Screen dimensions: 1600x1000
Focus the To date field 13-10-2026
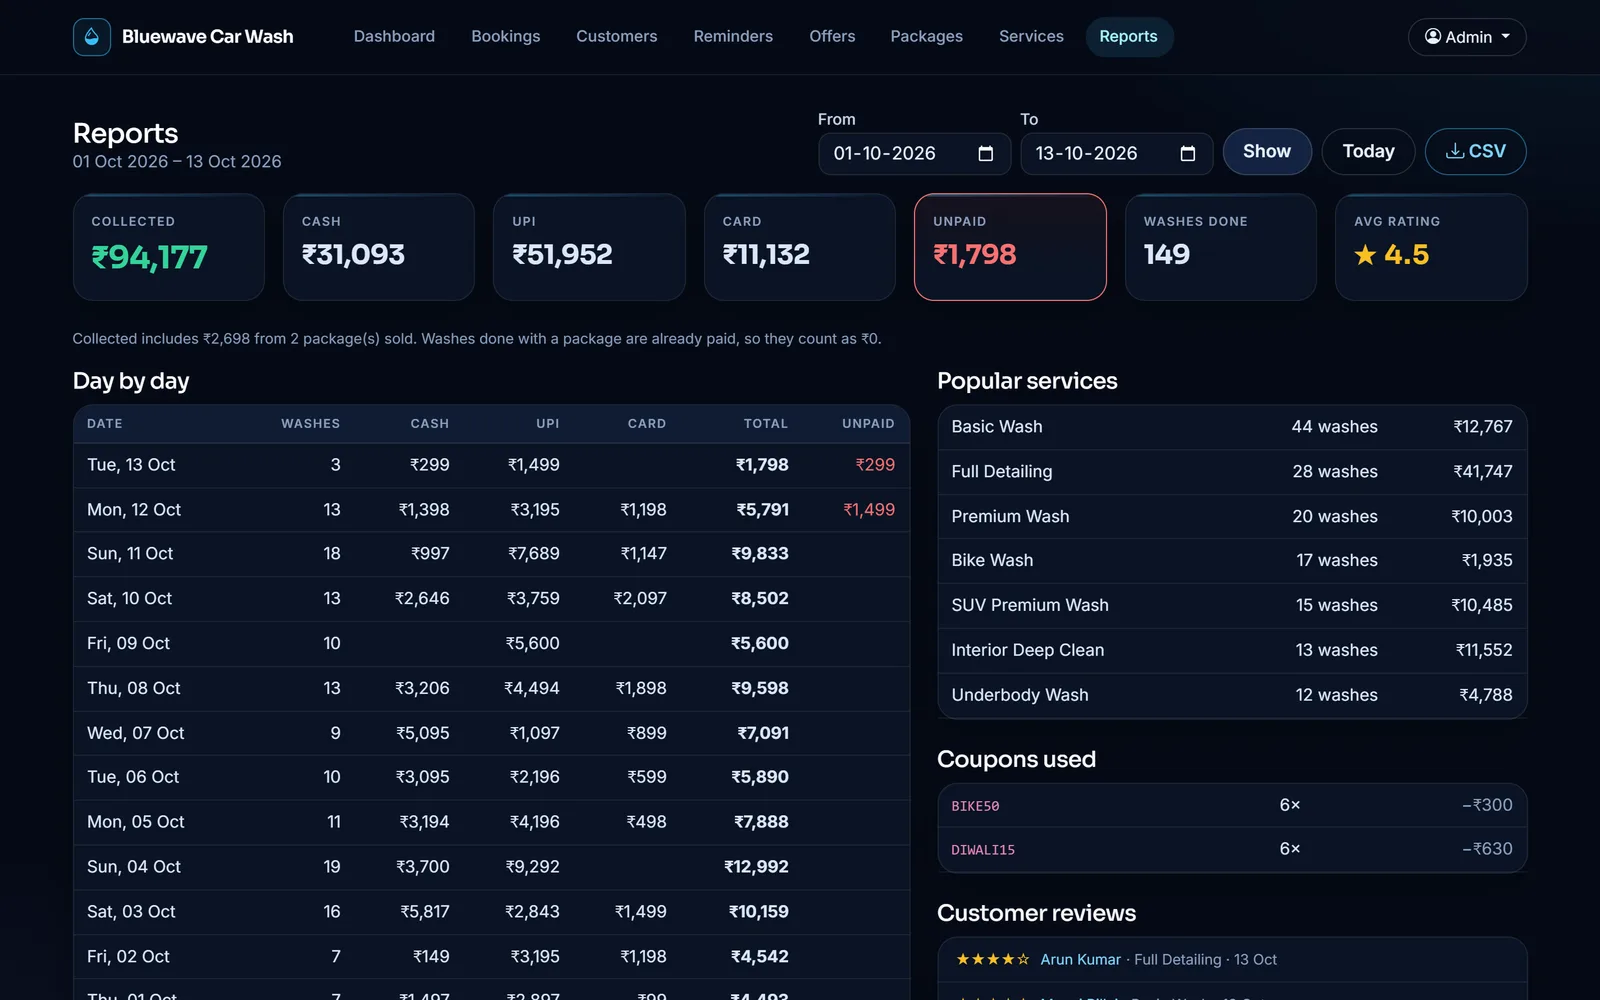(1116, 154)
